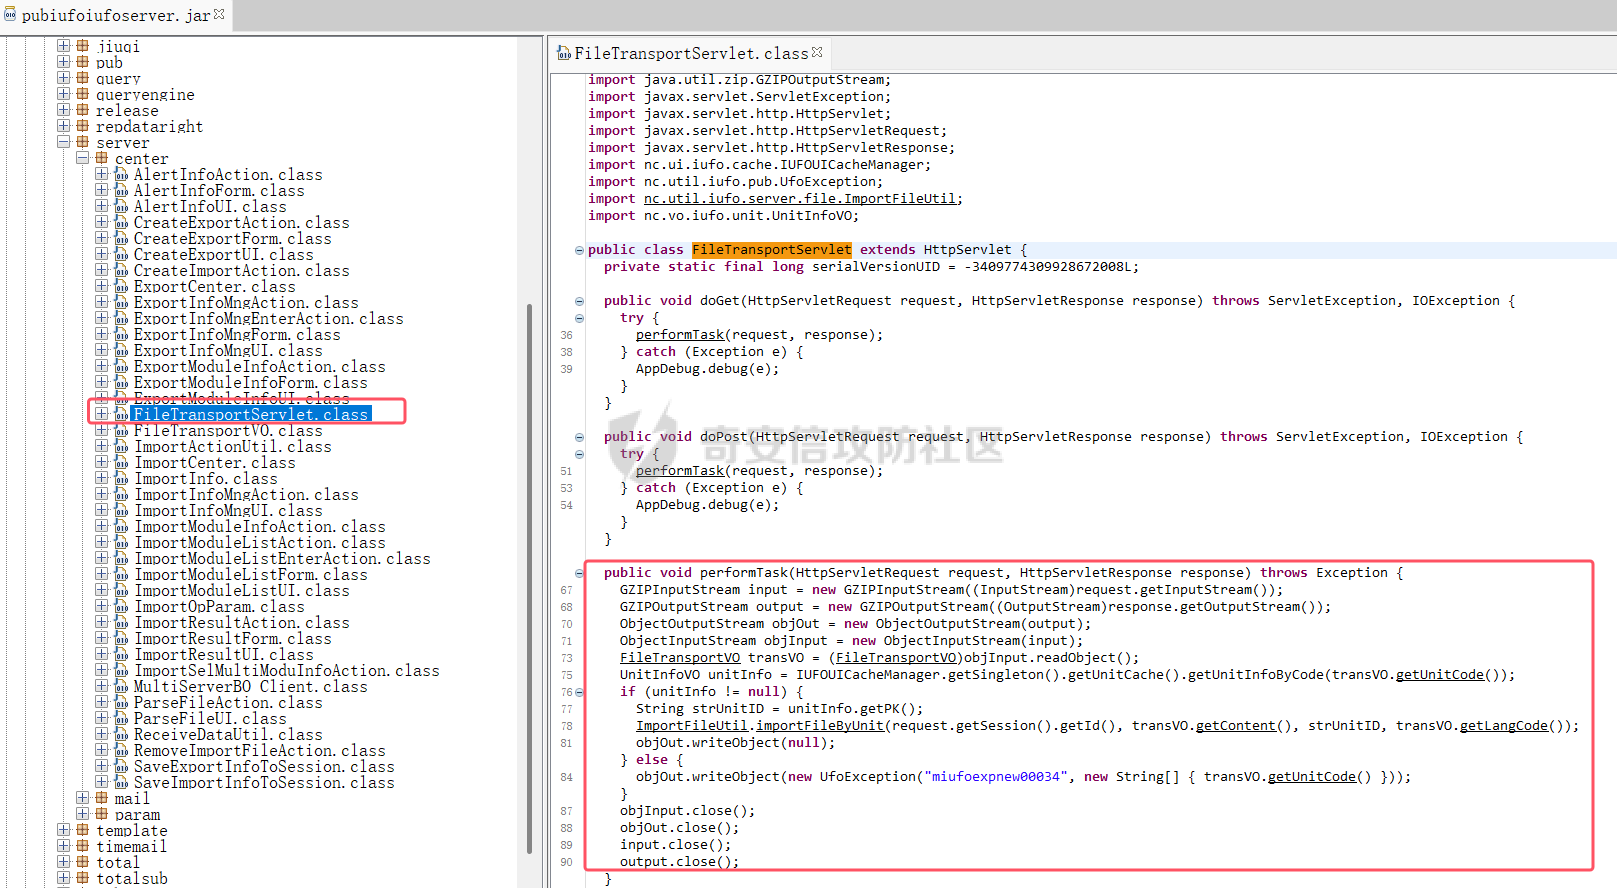This screenshot has height=888, width=1617.
Task: Click the ImportInfo.class file icon
Action: click(x=120, y=478)
